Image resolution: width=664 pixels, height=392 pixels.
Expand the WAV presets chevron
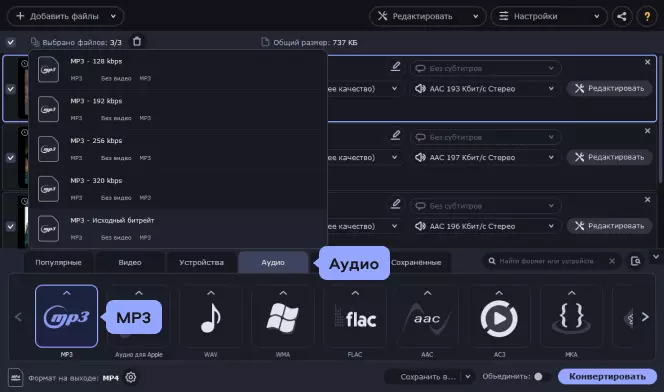click(210, 293)
